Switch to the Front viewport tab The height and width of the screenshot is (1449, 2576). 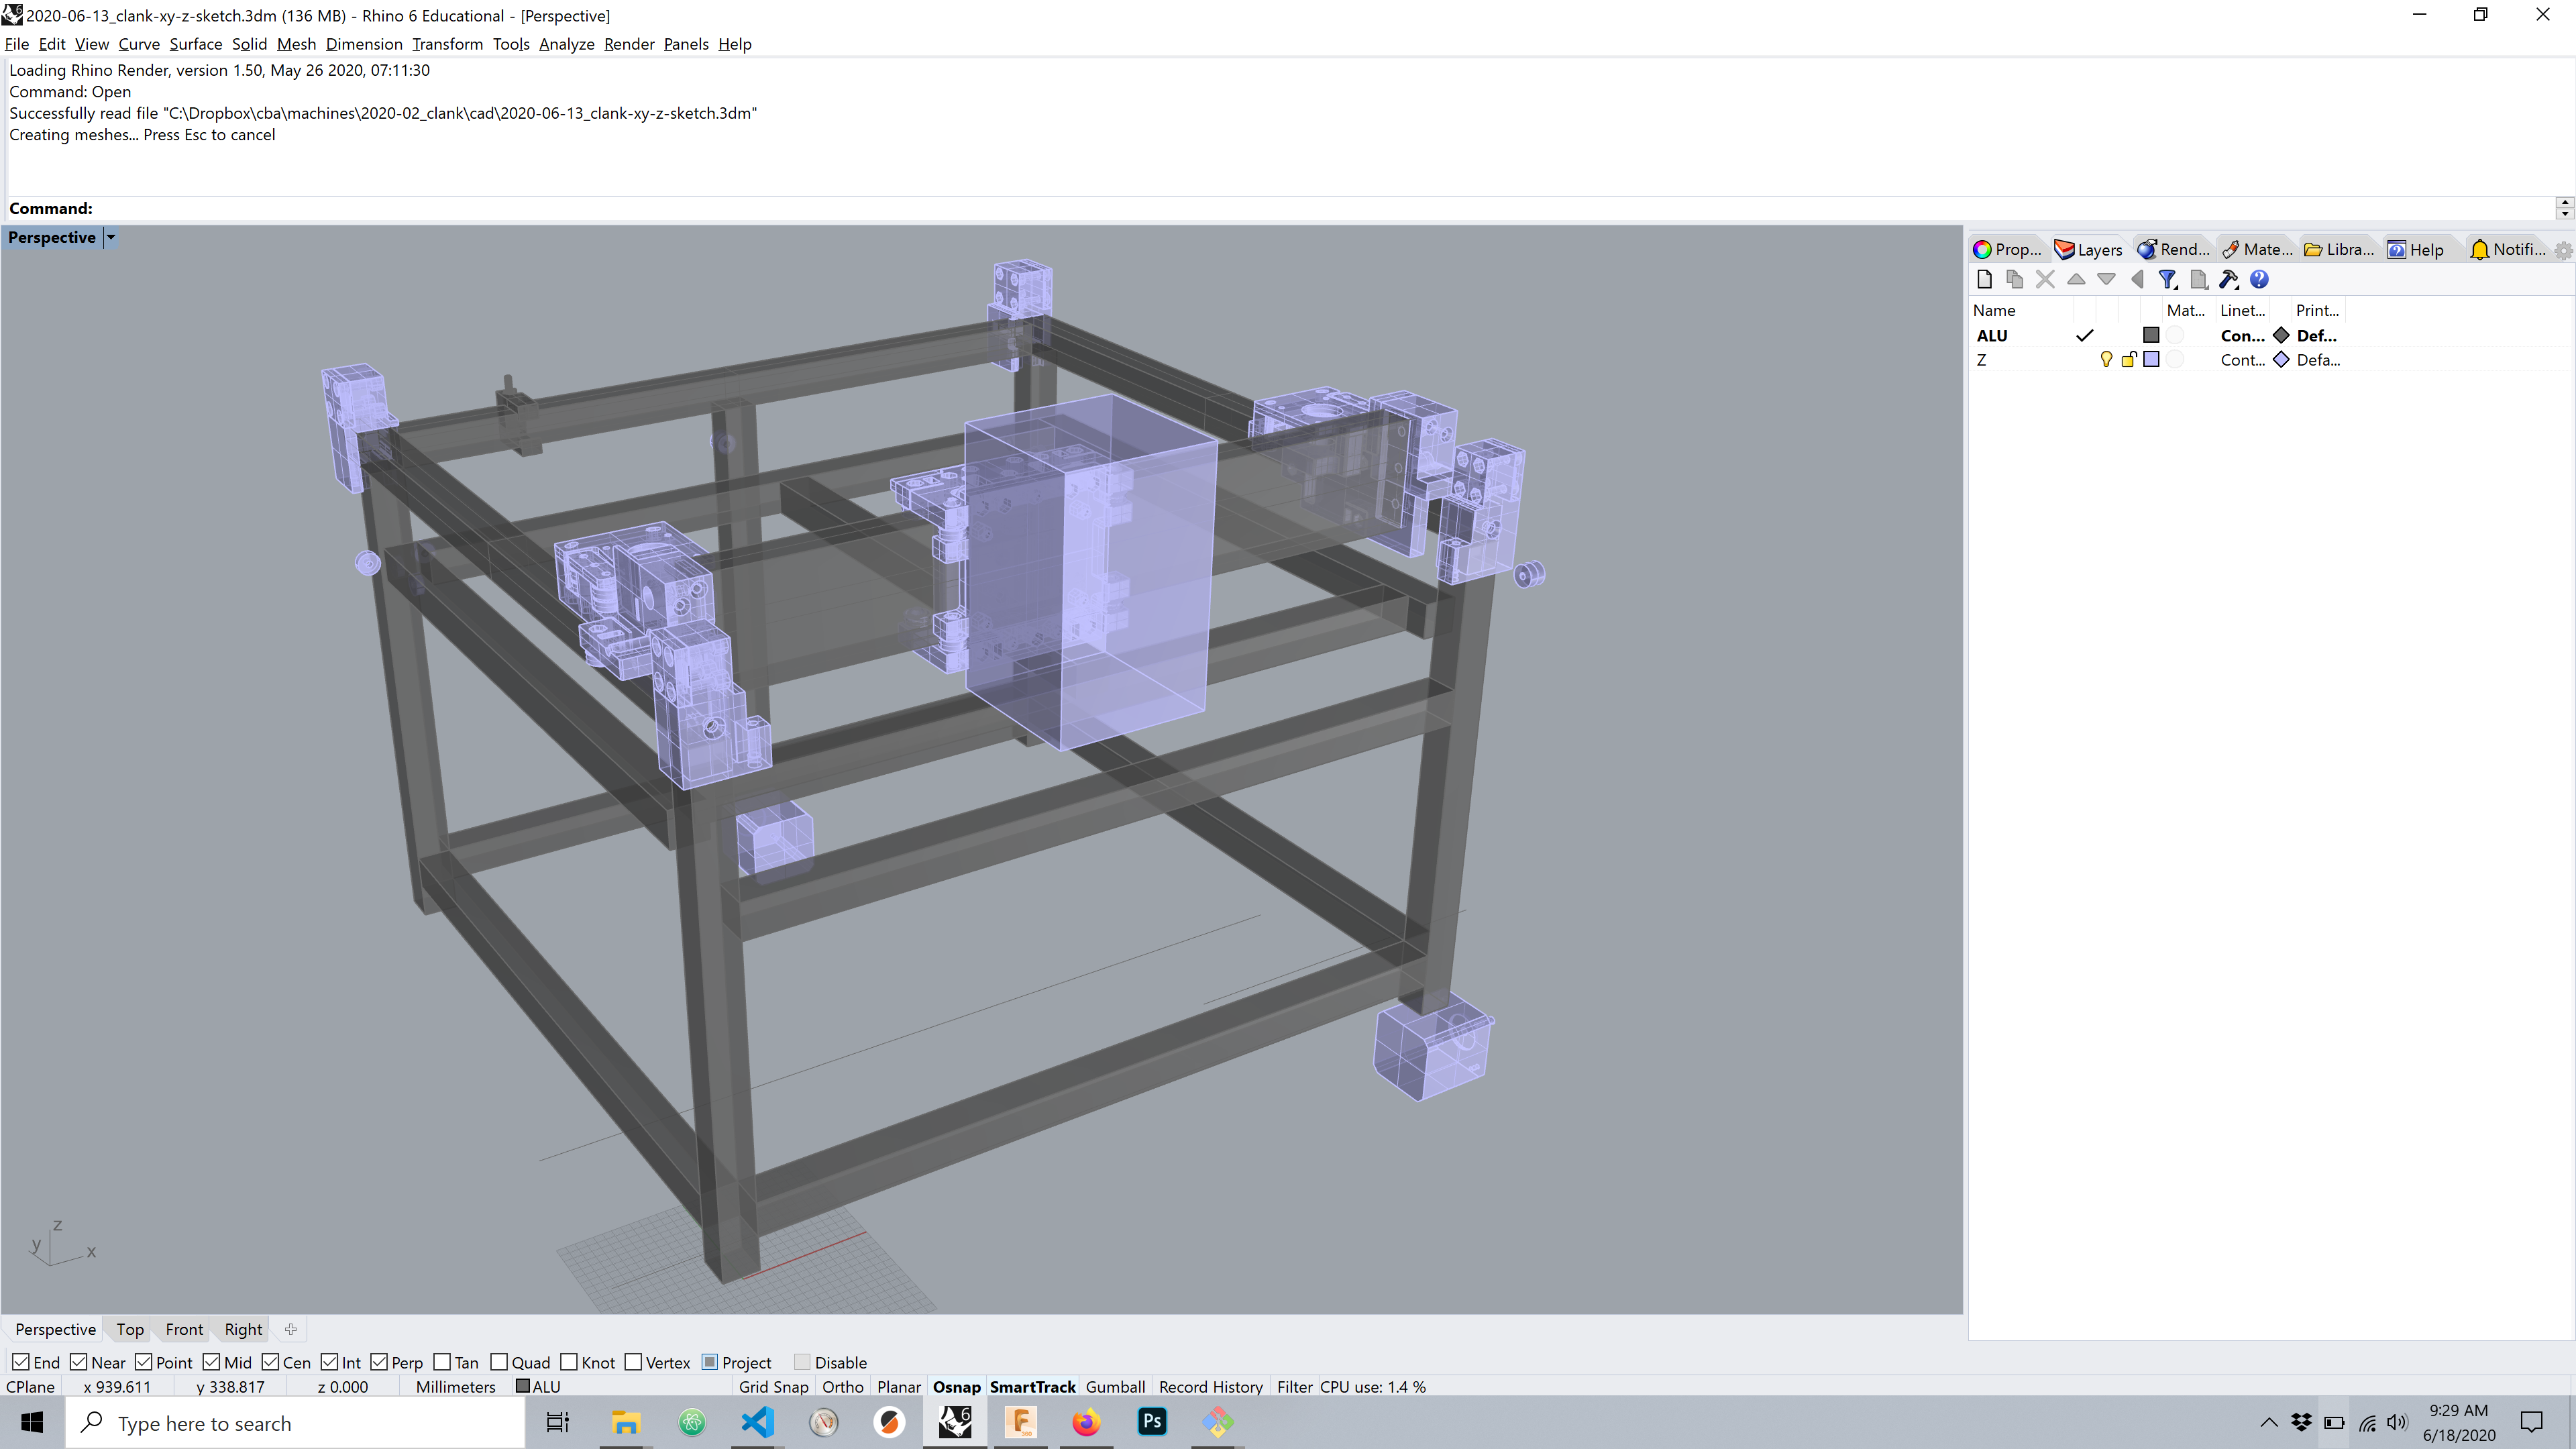(184, 1329)
